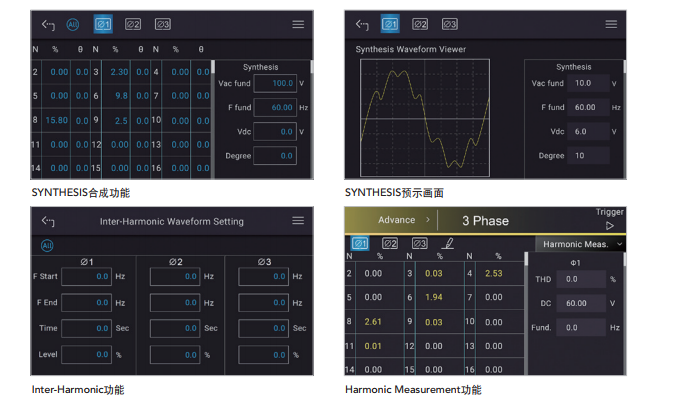Click Ø1 F Start field
The image size is (681, 400).
86,277
